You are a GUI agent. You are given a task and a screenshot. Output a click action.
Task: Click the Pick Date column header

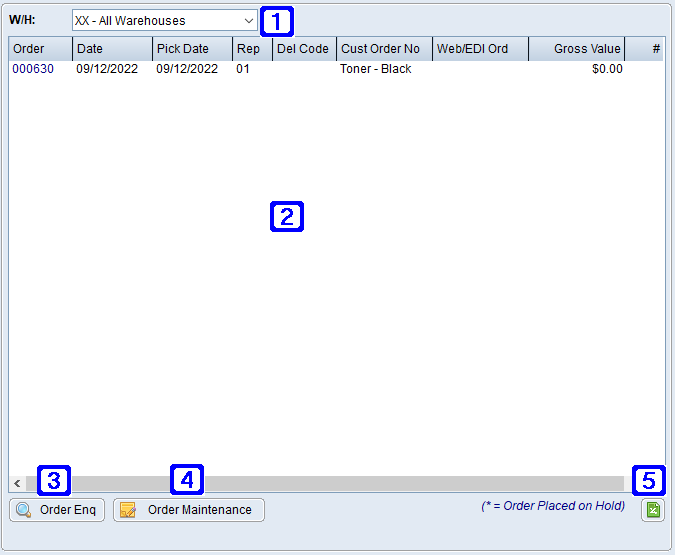click(192, 49)
